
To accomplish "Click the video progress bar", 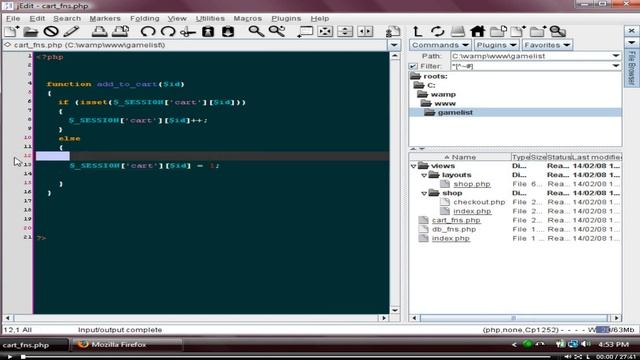I will tap(286, 357).
